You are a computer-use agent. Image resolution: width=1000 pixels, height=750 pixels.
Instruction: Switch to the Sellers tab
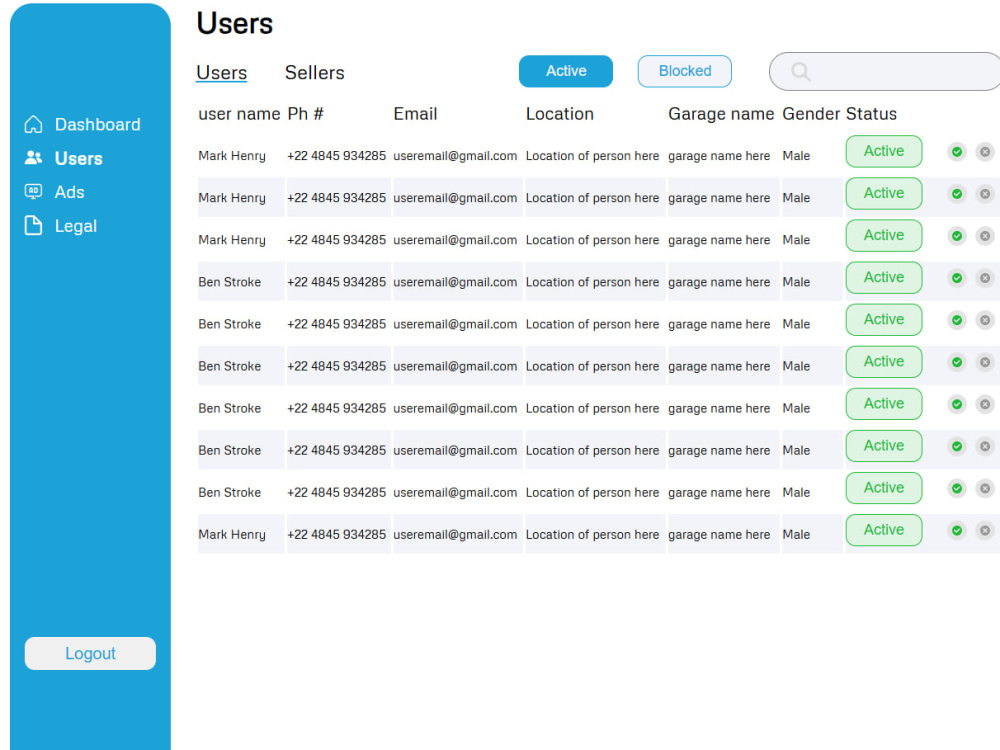(x=314, y=73)
